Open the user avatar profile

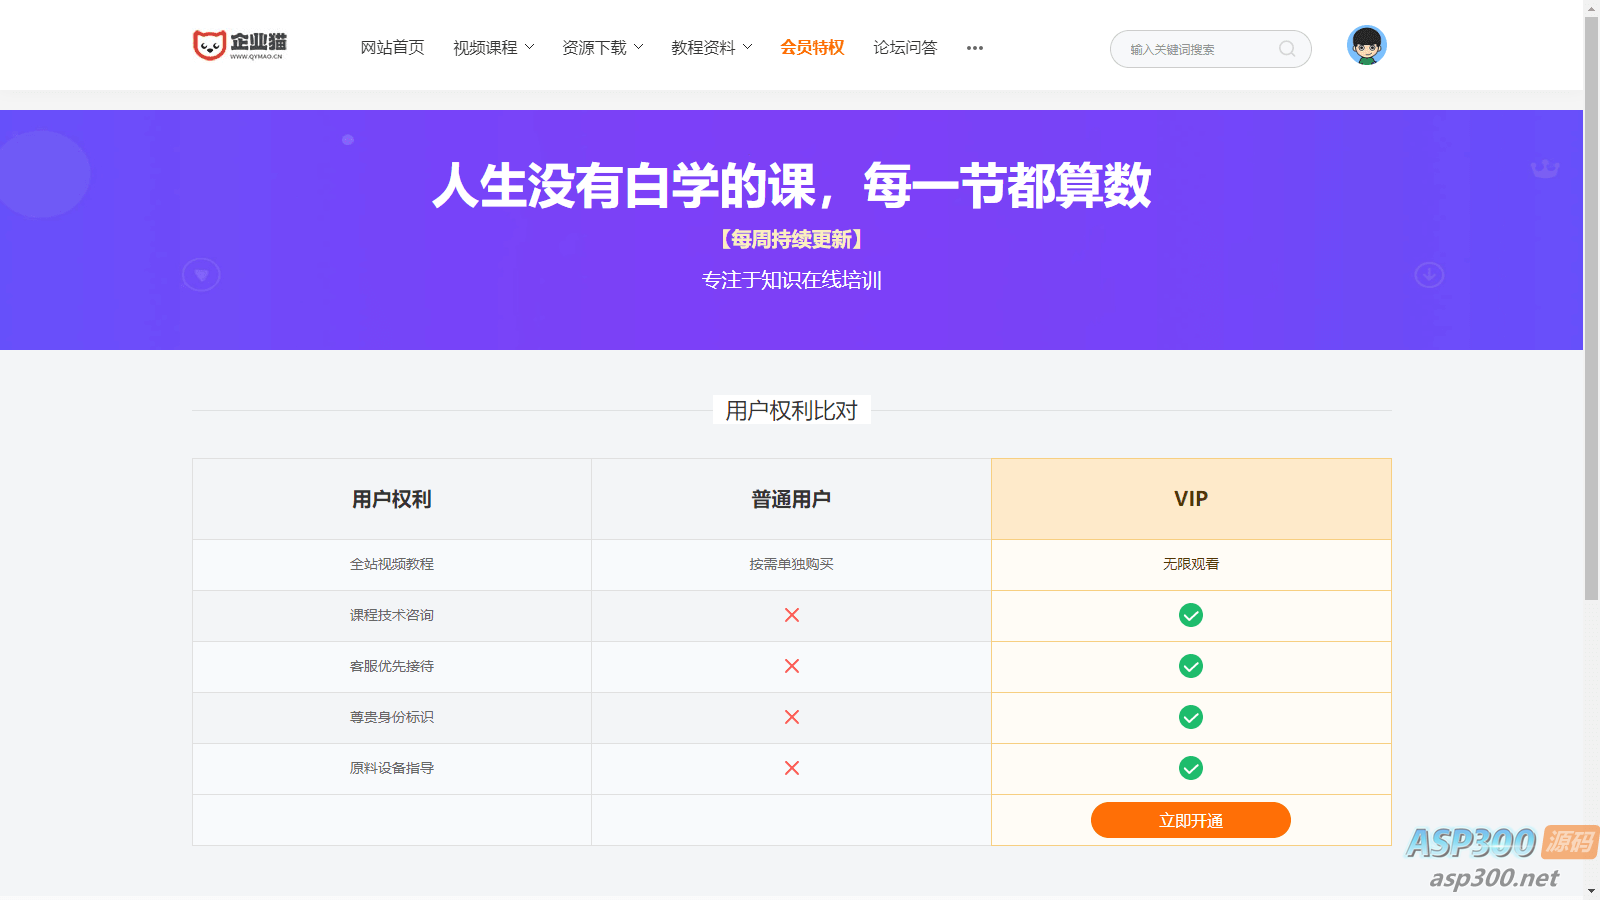(x=1366, y=45)
